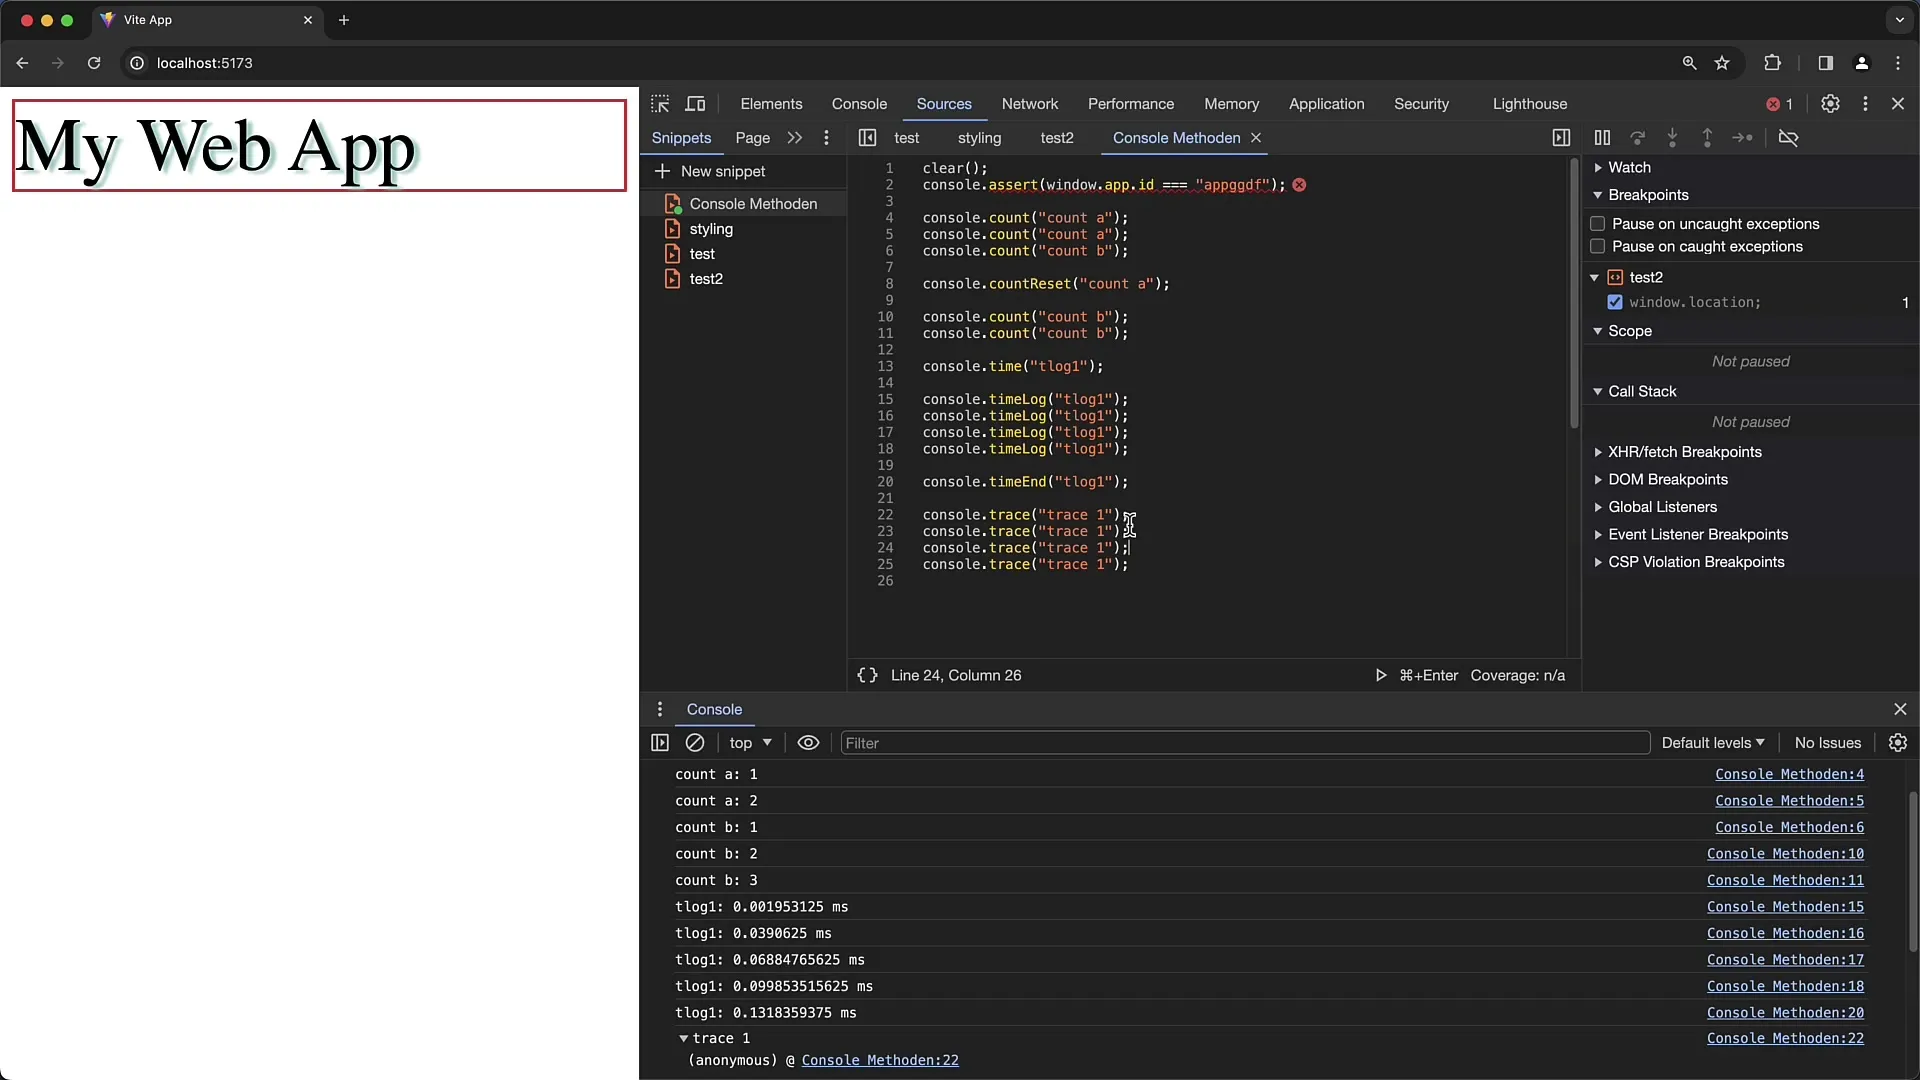Enable 'Pause on caught exceptions' checkbox
Image resolution: width=1920 pixels, height=1080 pixels.
pos(1598,247)
